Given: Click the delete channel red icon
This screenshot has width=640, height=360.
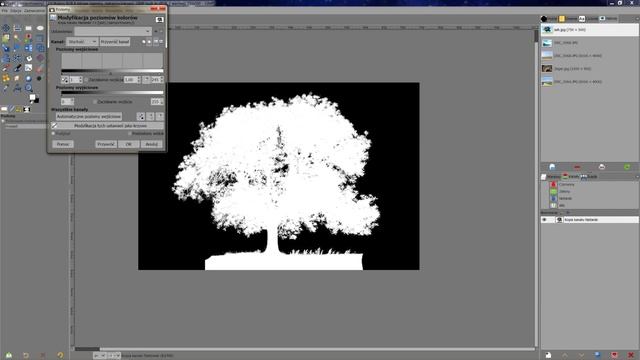Looking at the screenshot, I should 631,355.
